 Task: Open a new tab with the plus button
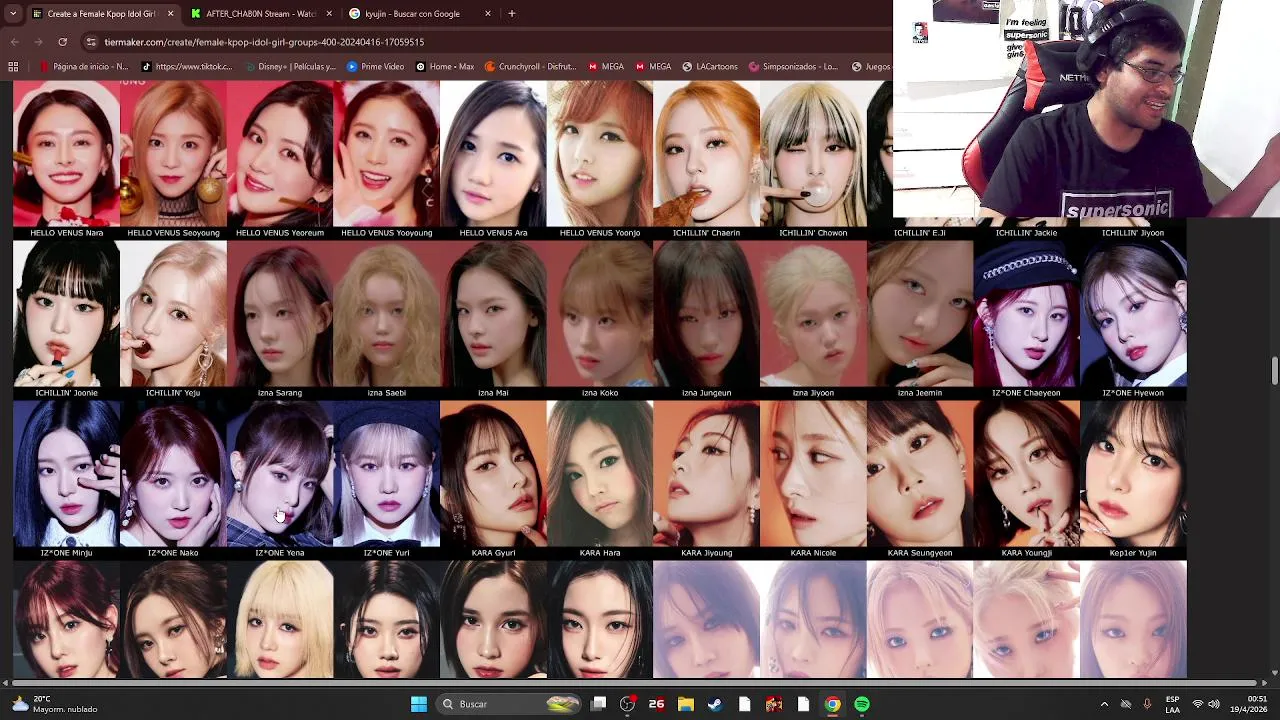pos(511,14)
